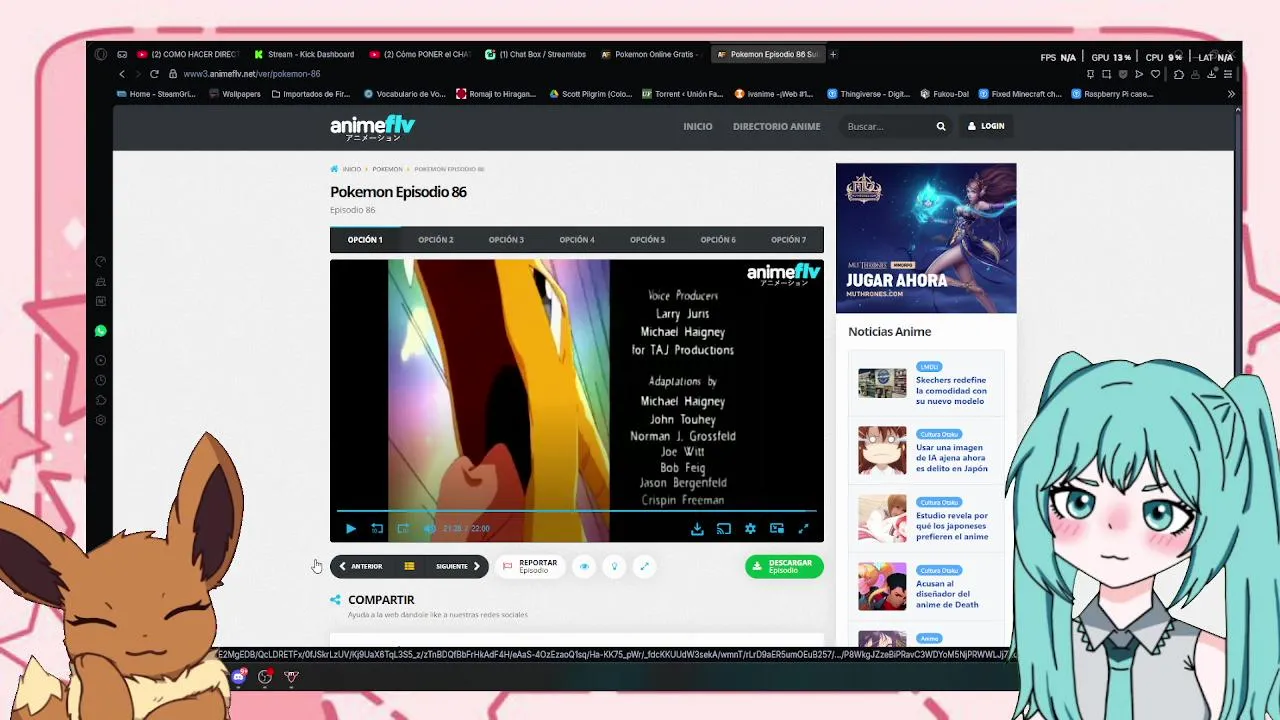The height and width of the screenshot is (720, 1280).
Task: Skip the video forward 10 seconds
Action: coord(403,528)
